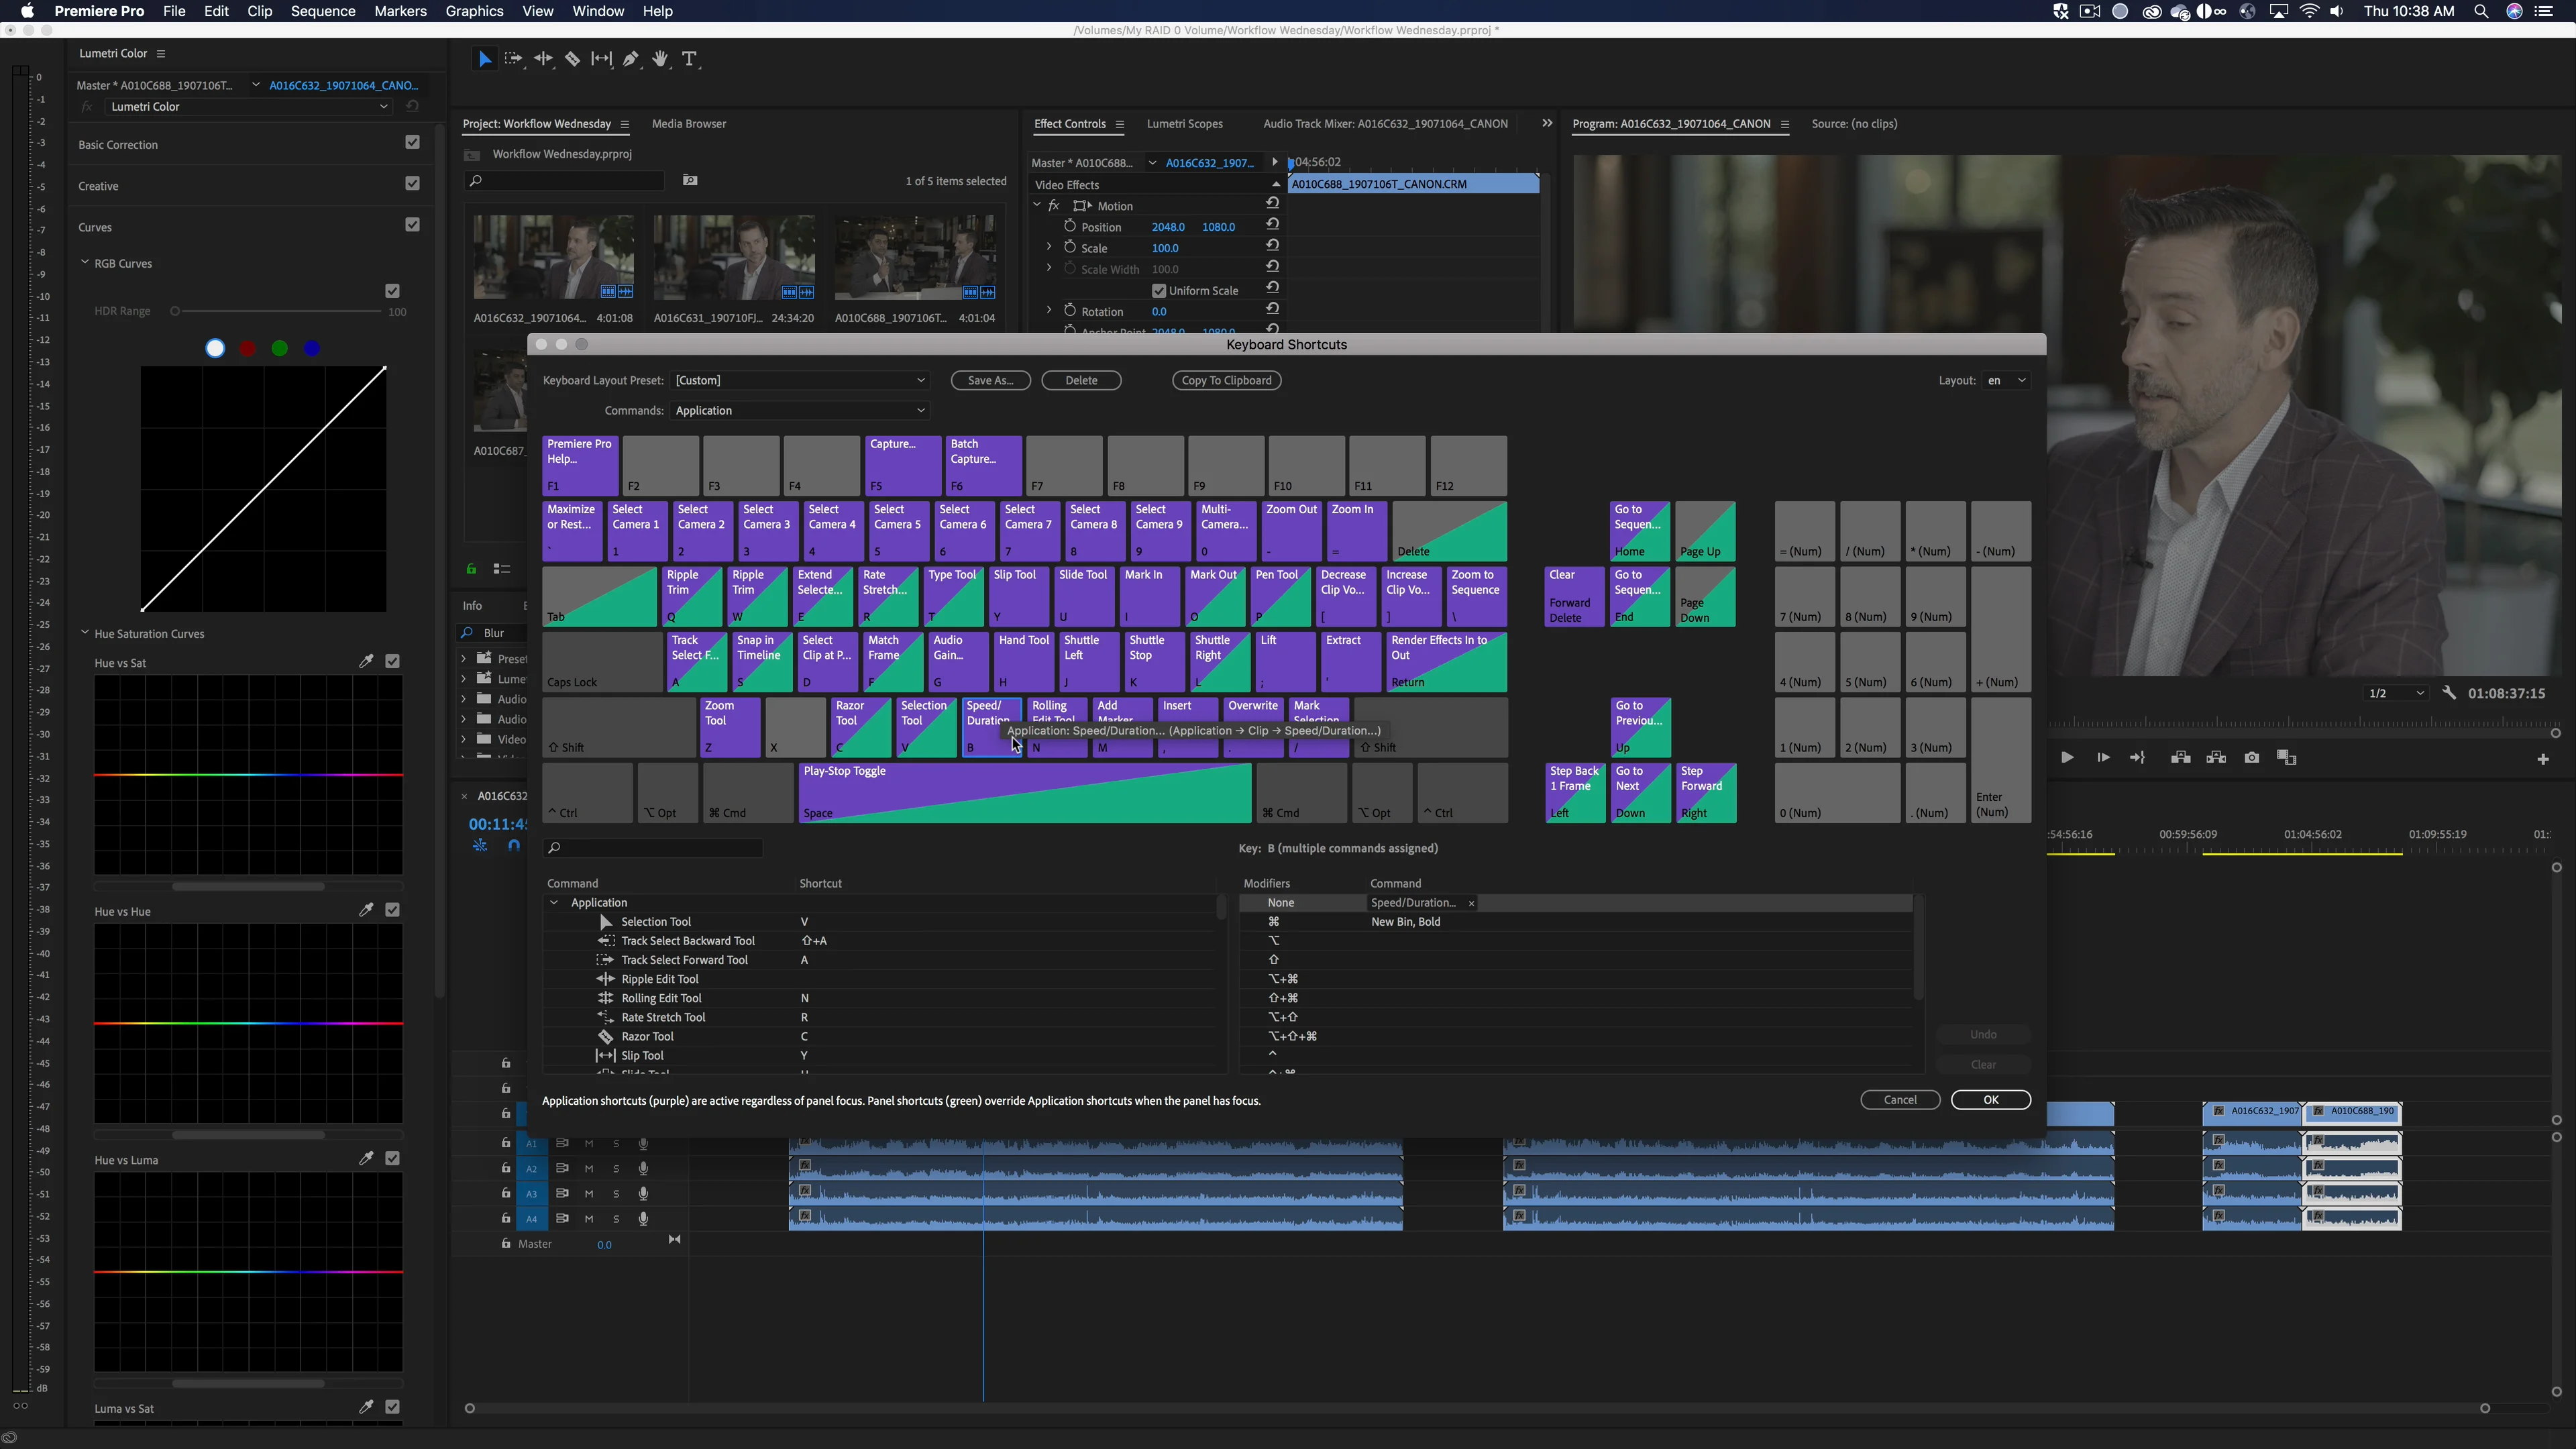Click the Copy To Clipboard button
Screen dimensions: 2576x1449
coord(1226,380)
